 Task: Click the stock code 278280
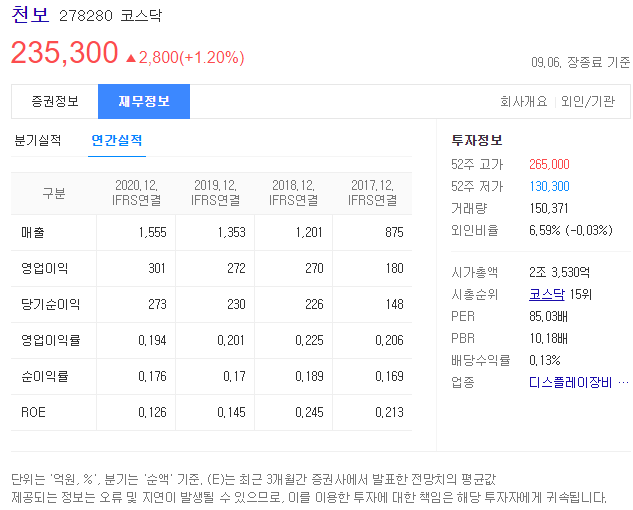[86, 16]
